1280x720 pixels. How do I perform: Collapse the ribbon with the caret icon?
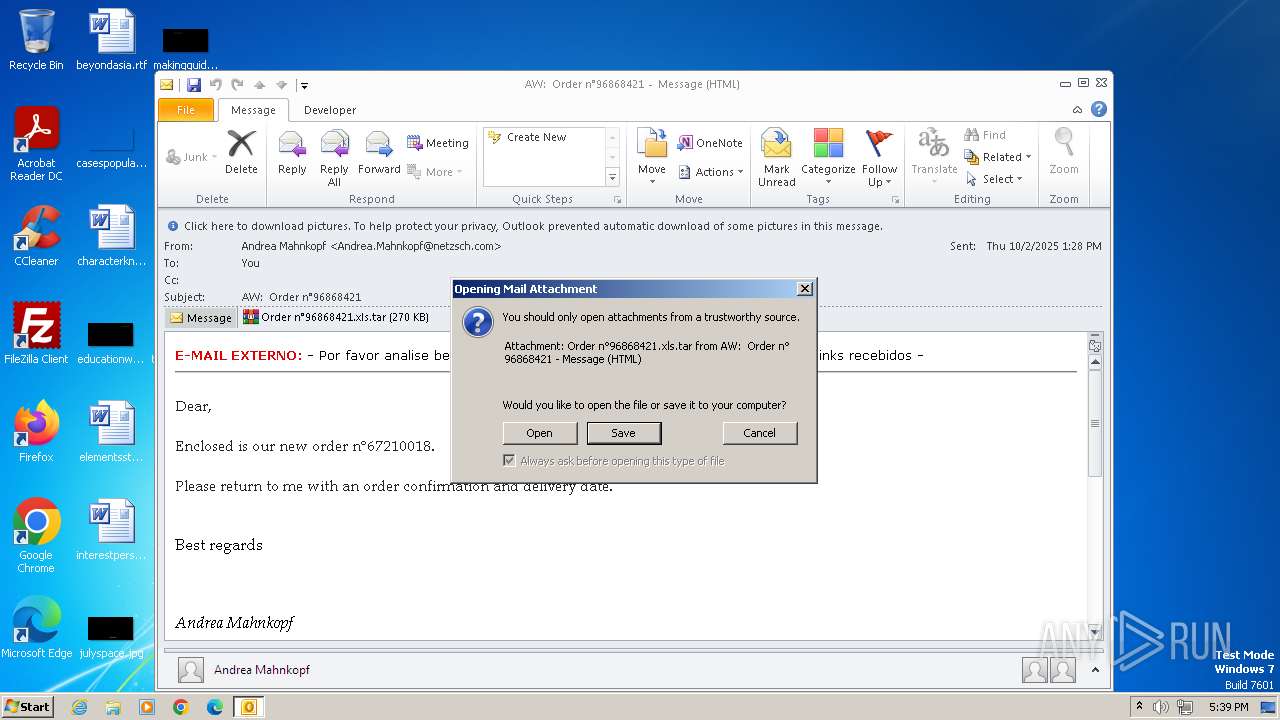pyautogui.click(x=1077, y=110)
